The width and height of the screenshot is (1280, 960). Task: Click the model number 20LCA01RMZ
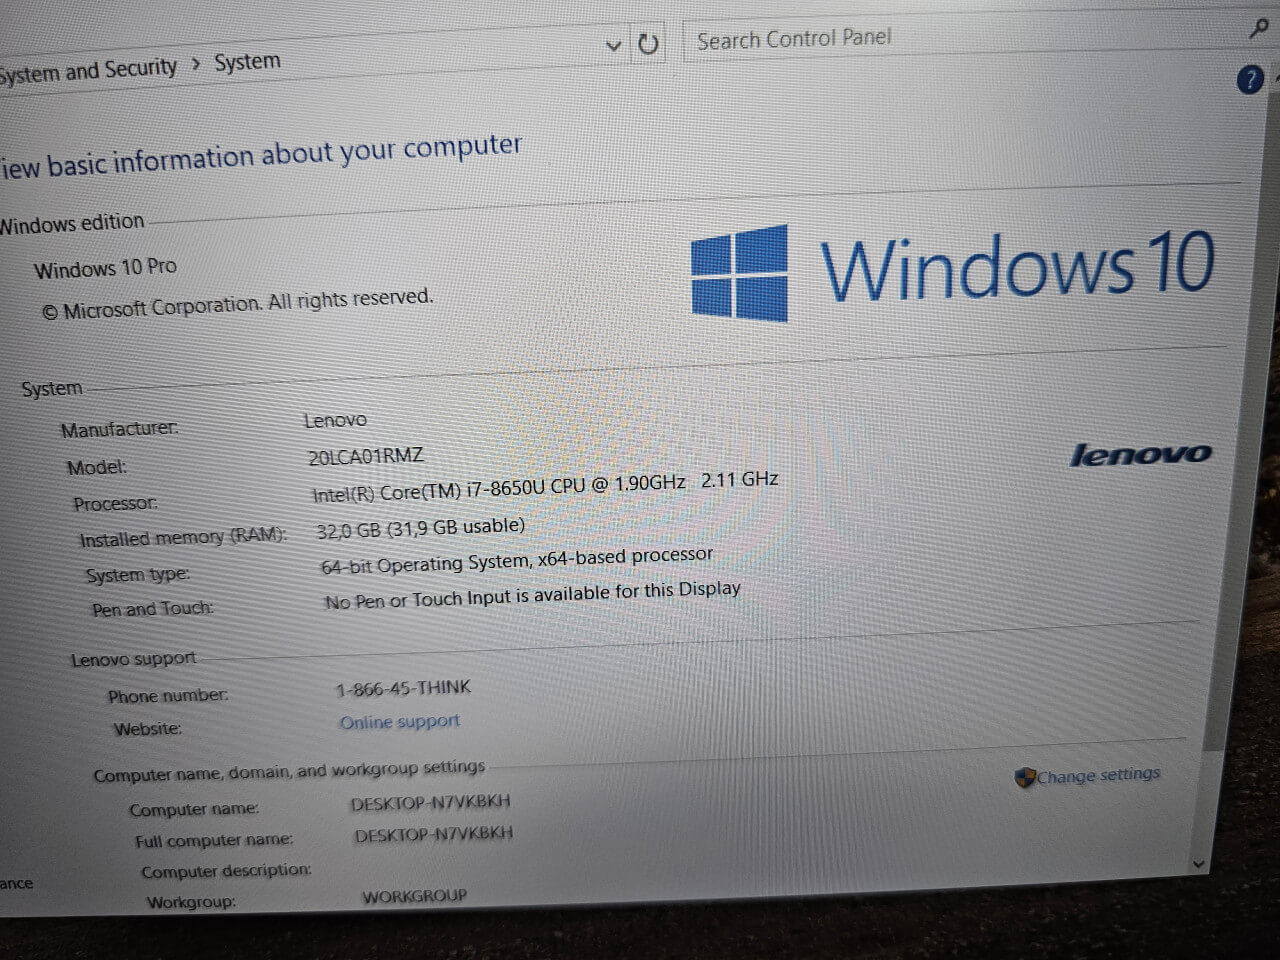(x=366, y=456)
